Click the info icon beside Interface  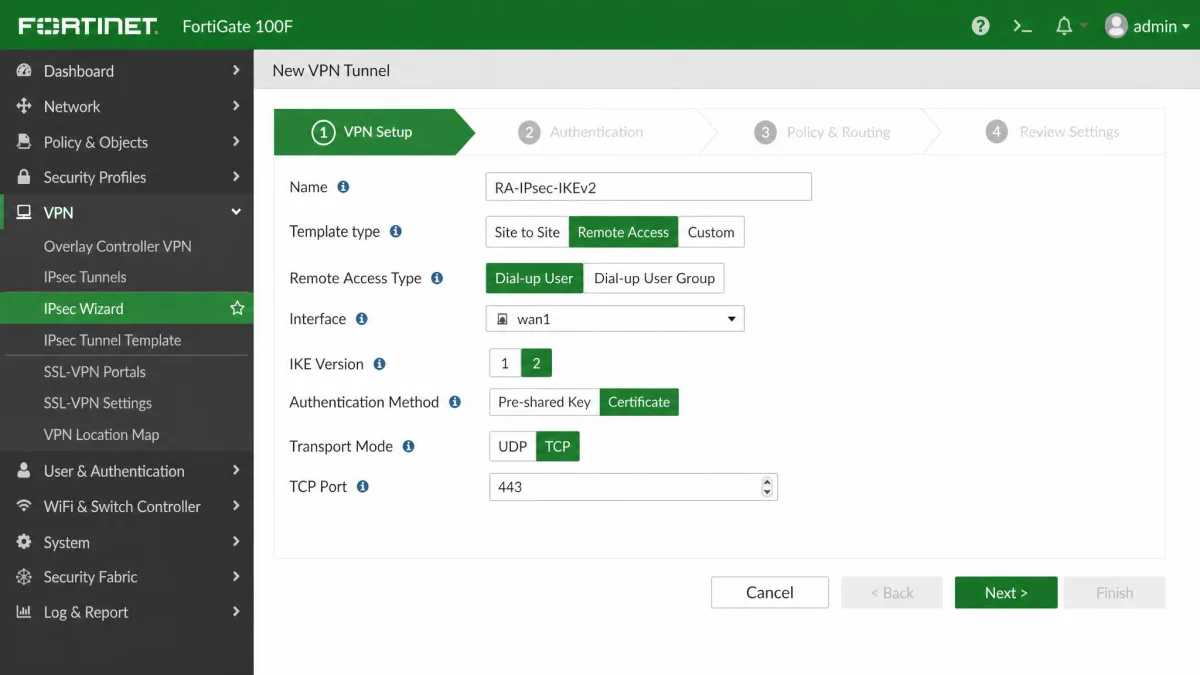(362, 319)
